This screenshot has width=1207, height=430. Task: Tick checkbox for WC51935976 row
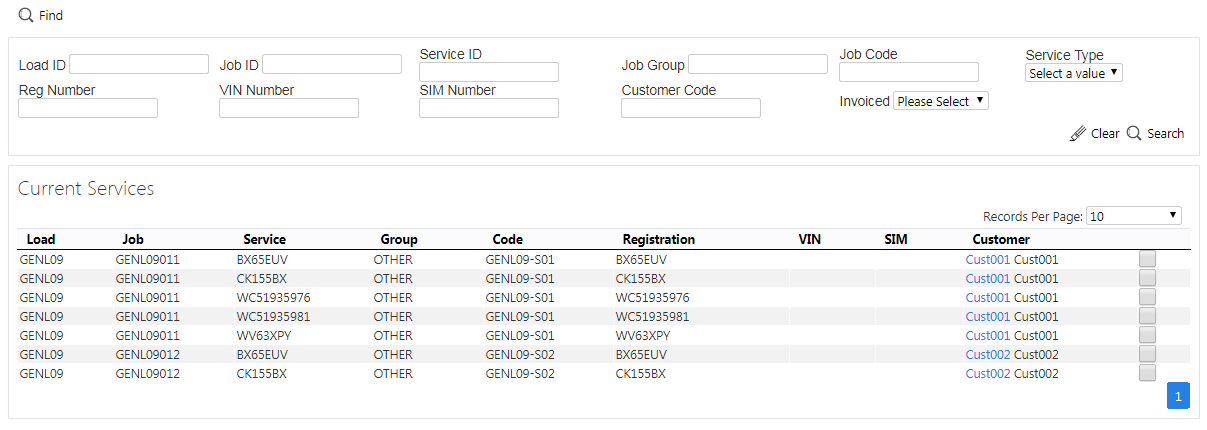click(1147, 297)
